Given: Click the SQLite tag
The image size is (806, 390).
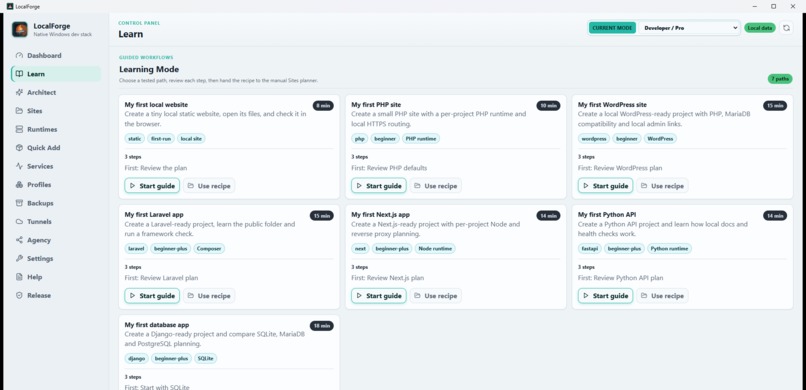Looking at the screenshot, I should [206, 359].
